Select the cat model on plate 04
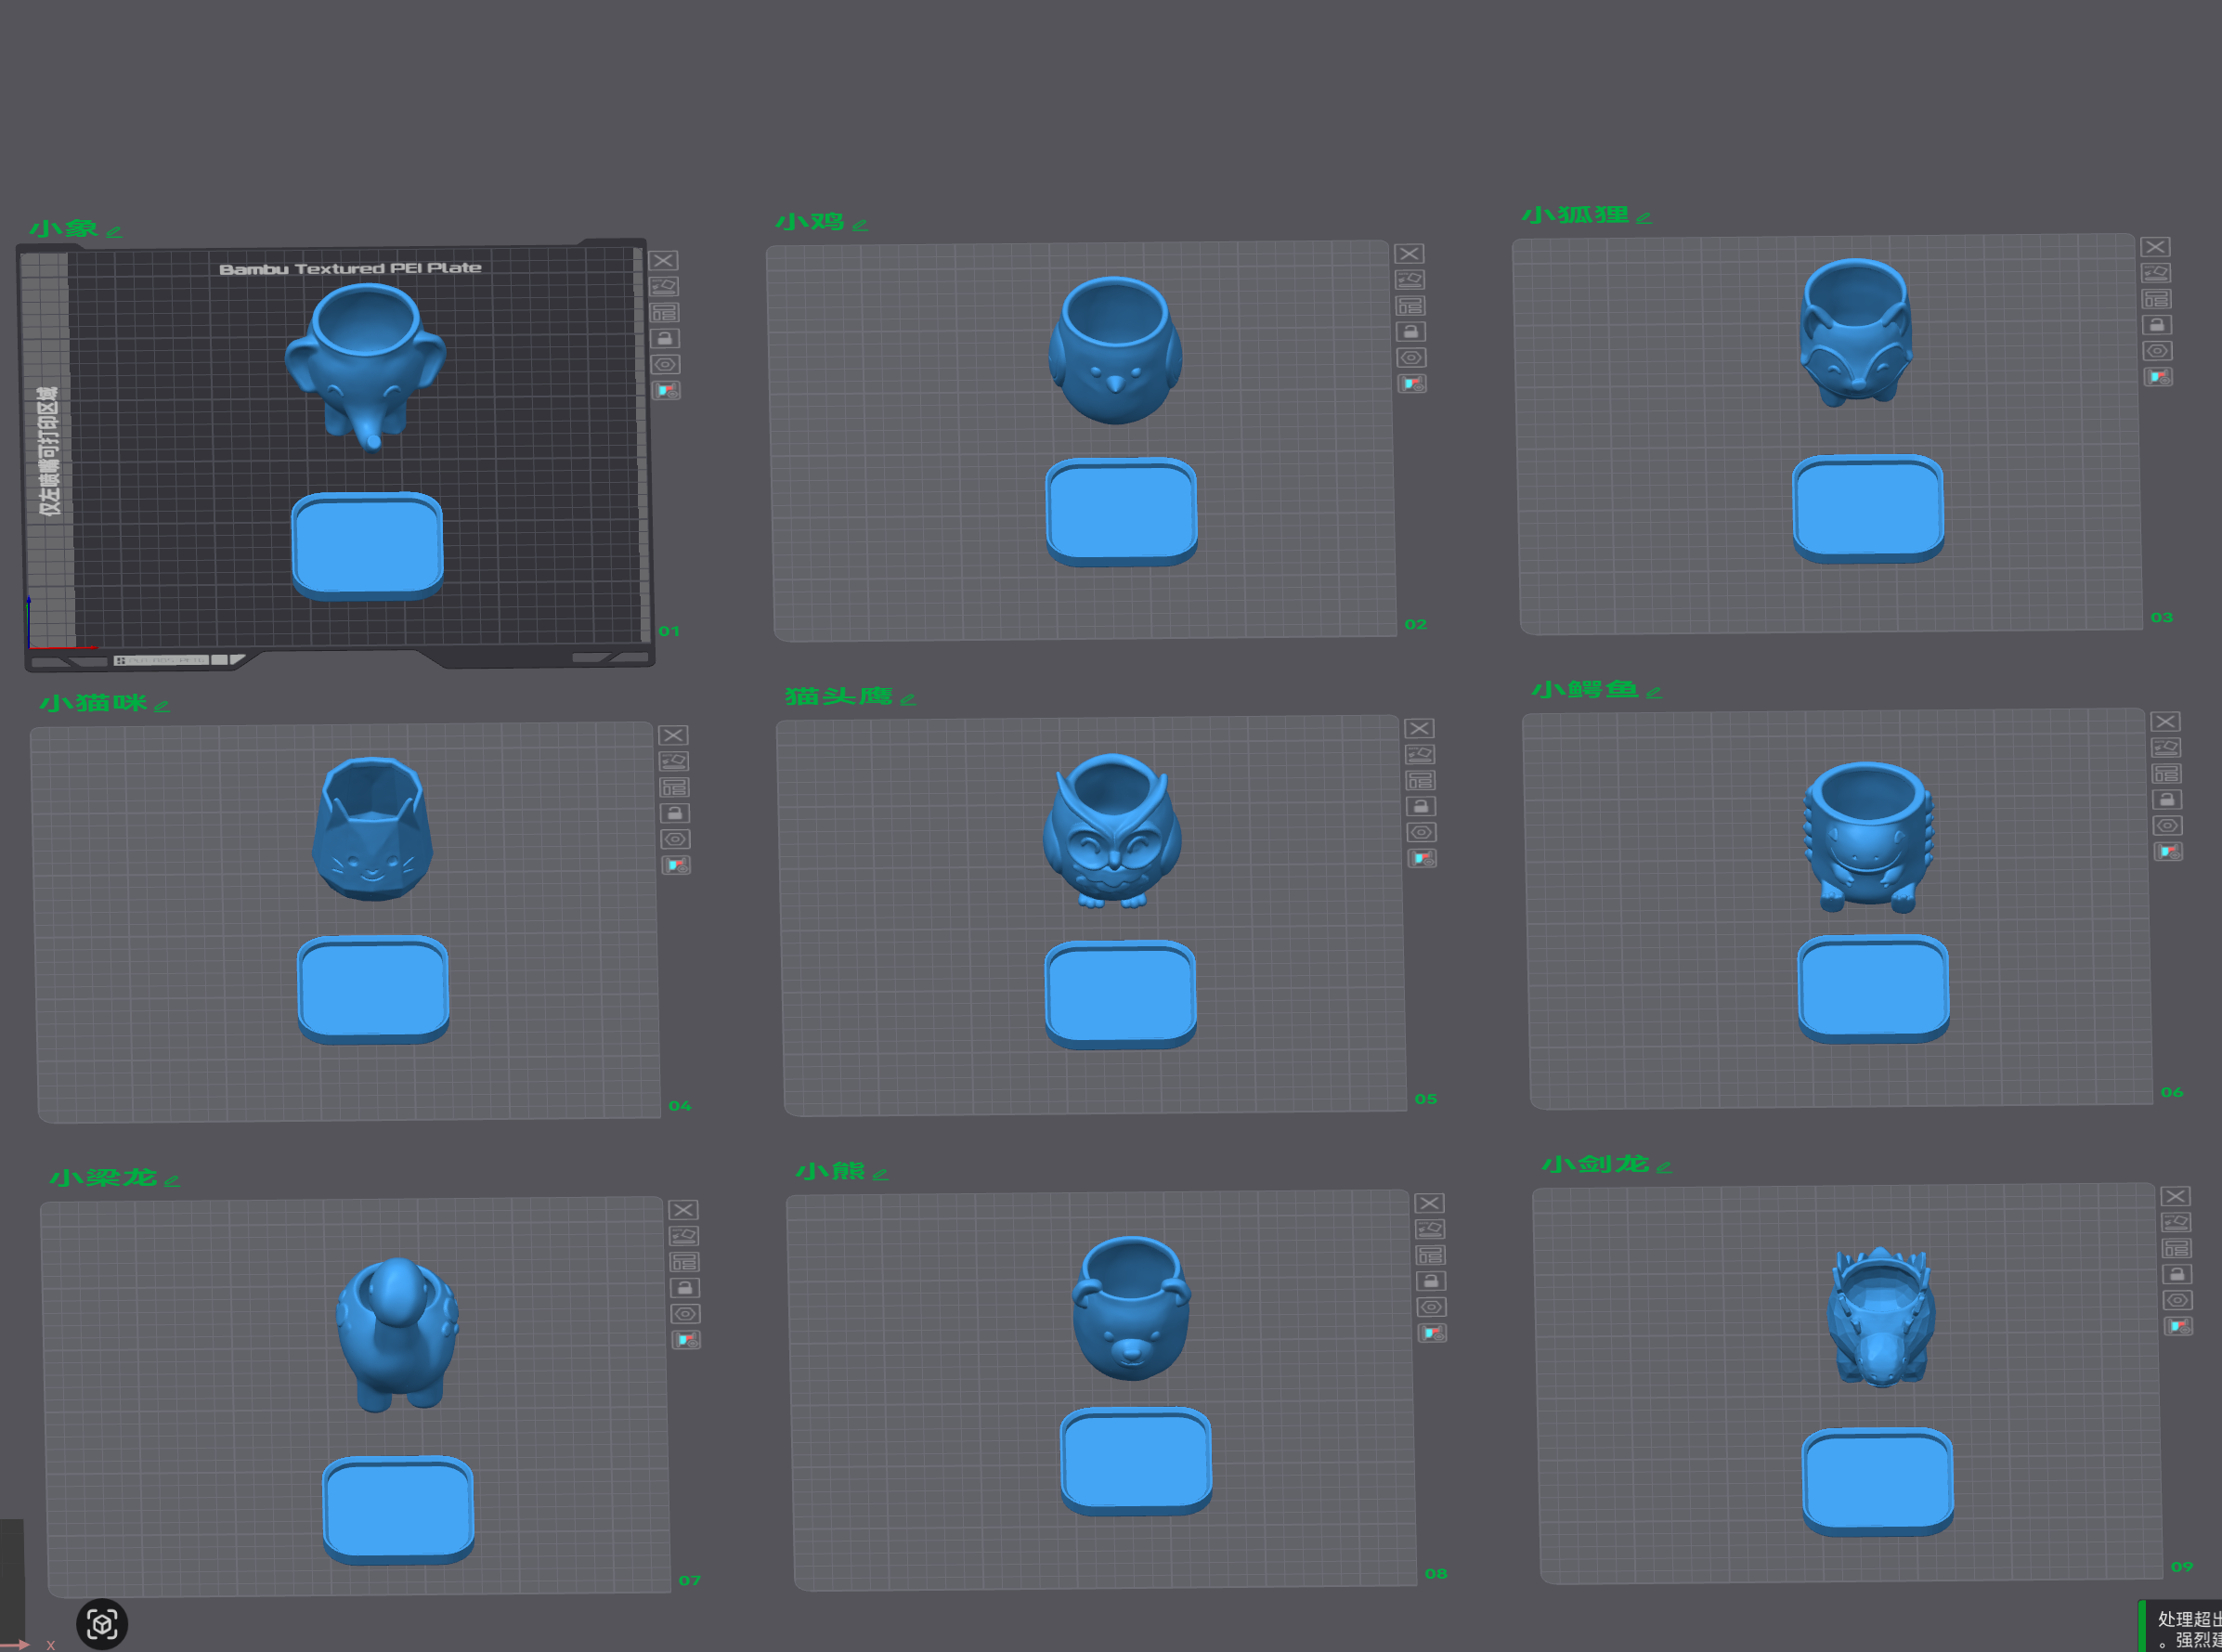The image size is (2222, 1652). click(372, 830)
